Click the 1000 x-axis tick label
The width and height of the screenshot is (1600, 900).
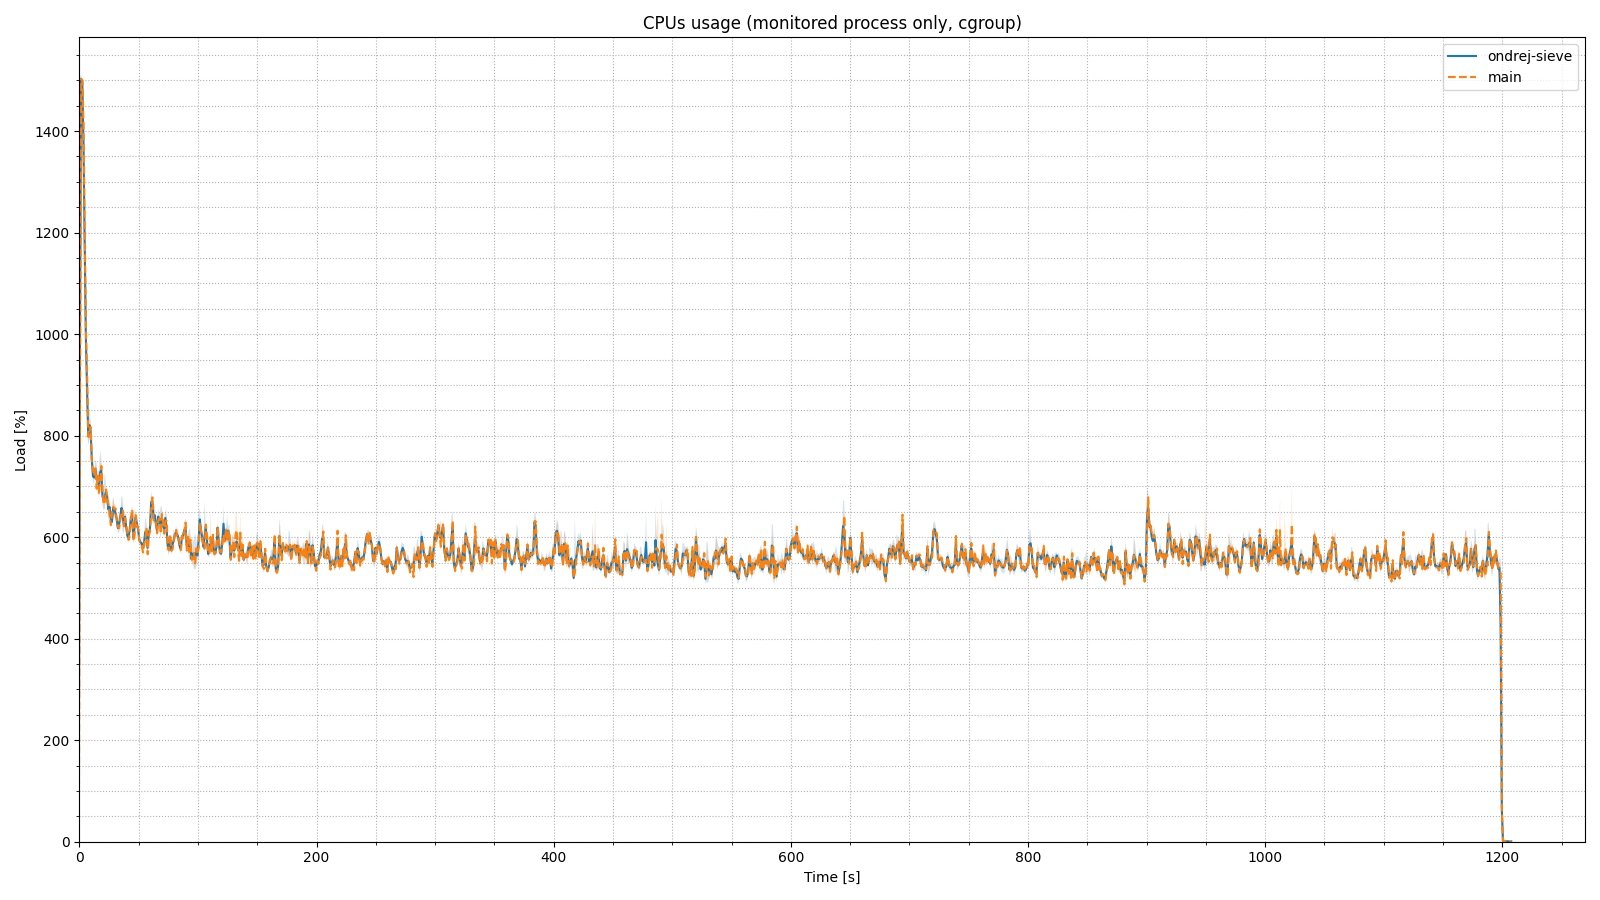[x=1265, y=857]
